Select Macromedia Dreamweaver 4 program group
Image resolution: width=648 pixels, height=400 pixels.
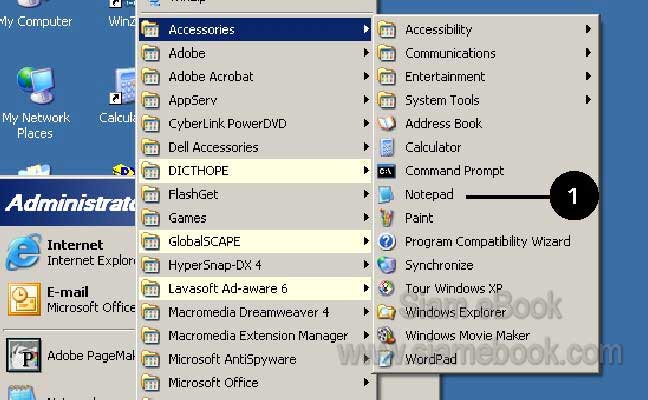click(255, 312)
